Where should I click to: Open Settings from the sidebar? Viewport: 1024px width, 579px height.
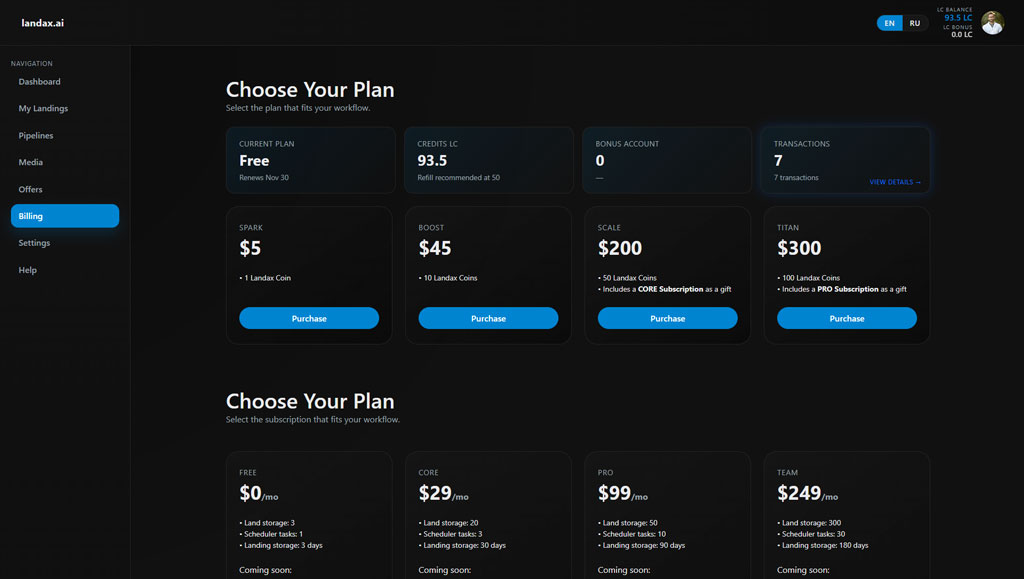click(34, 243)
